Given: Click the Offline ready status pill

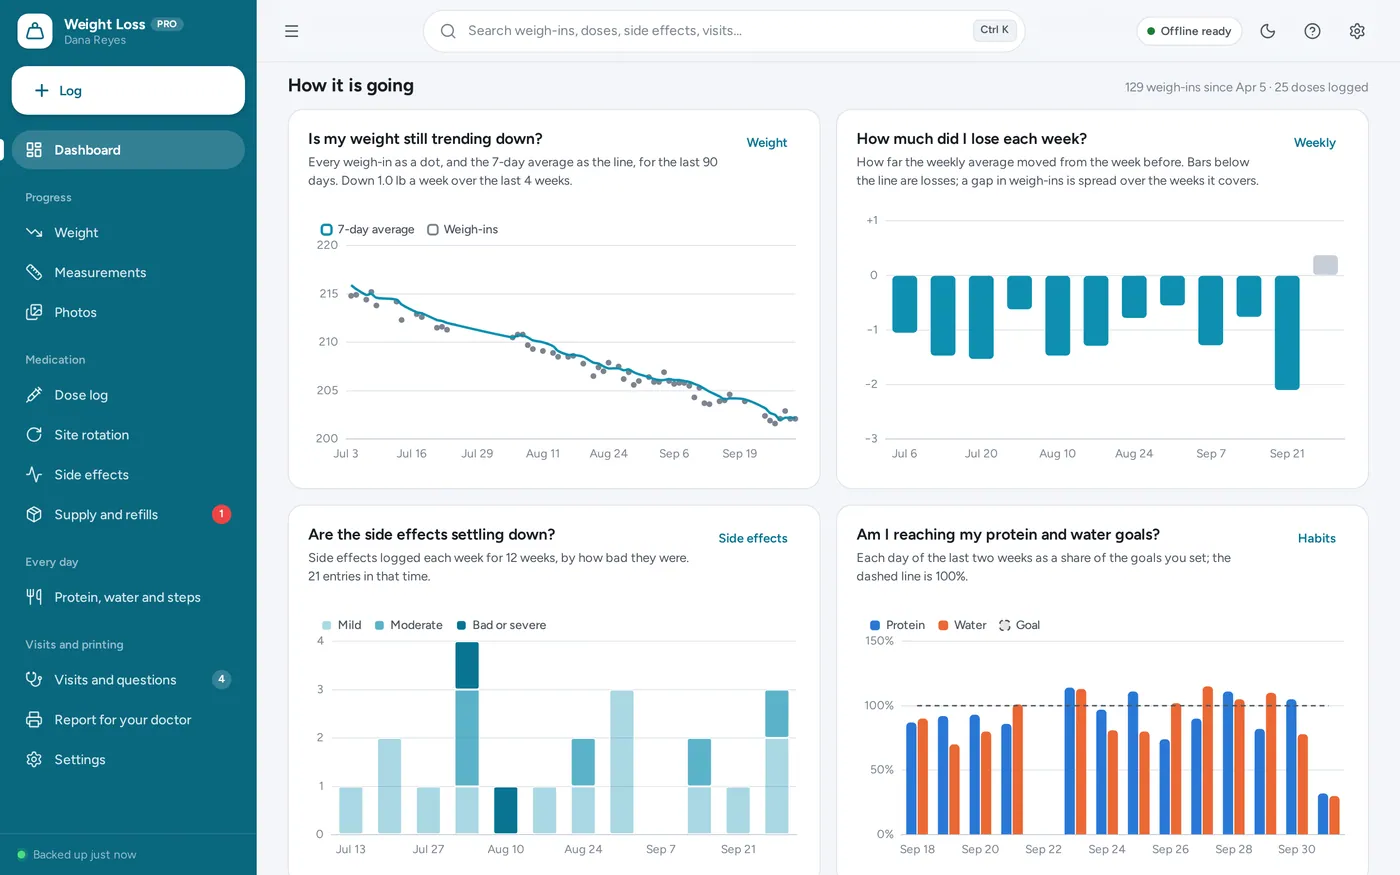Looking at the screenshot, I should pos(1189,31).
